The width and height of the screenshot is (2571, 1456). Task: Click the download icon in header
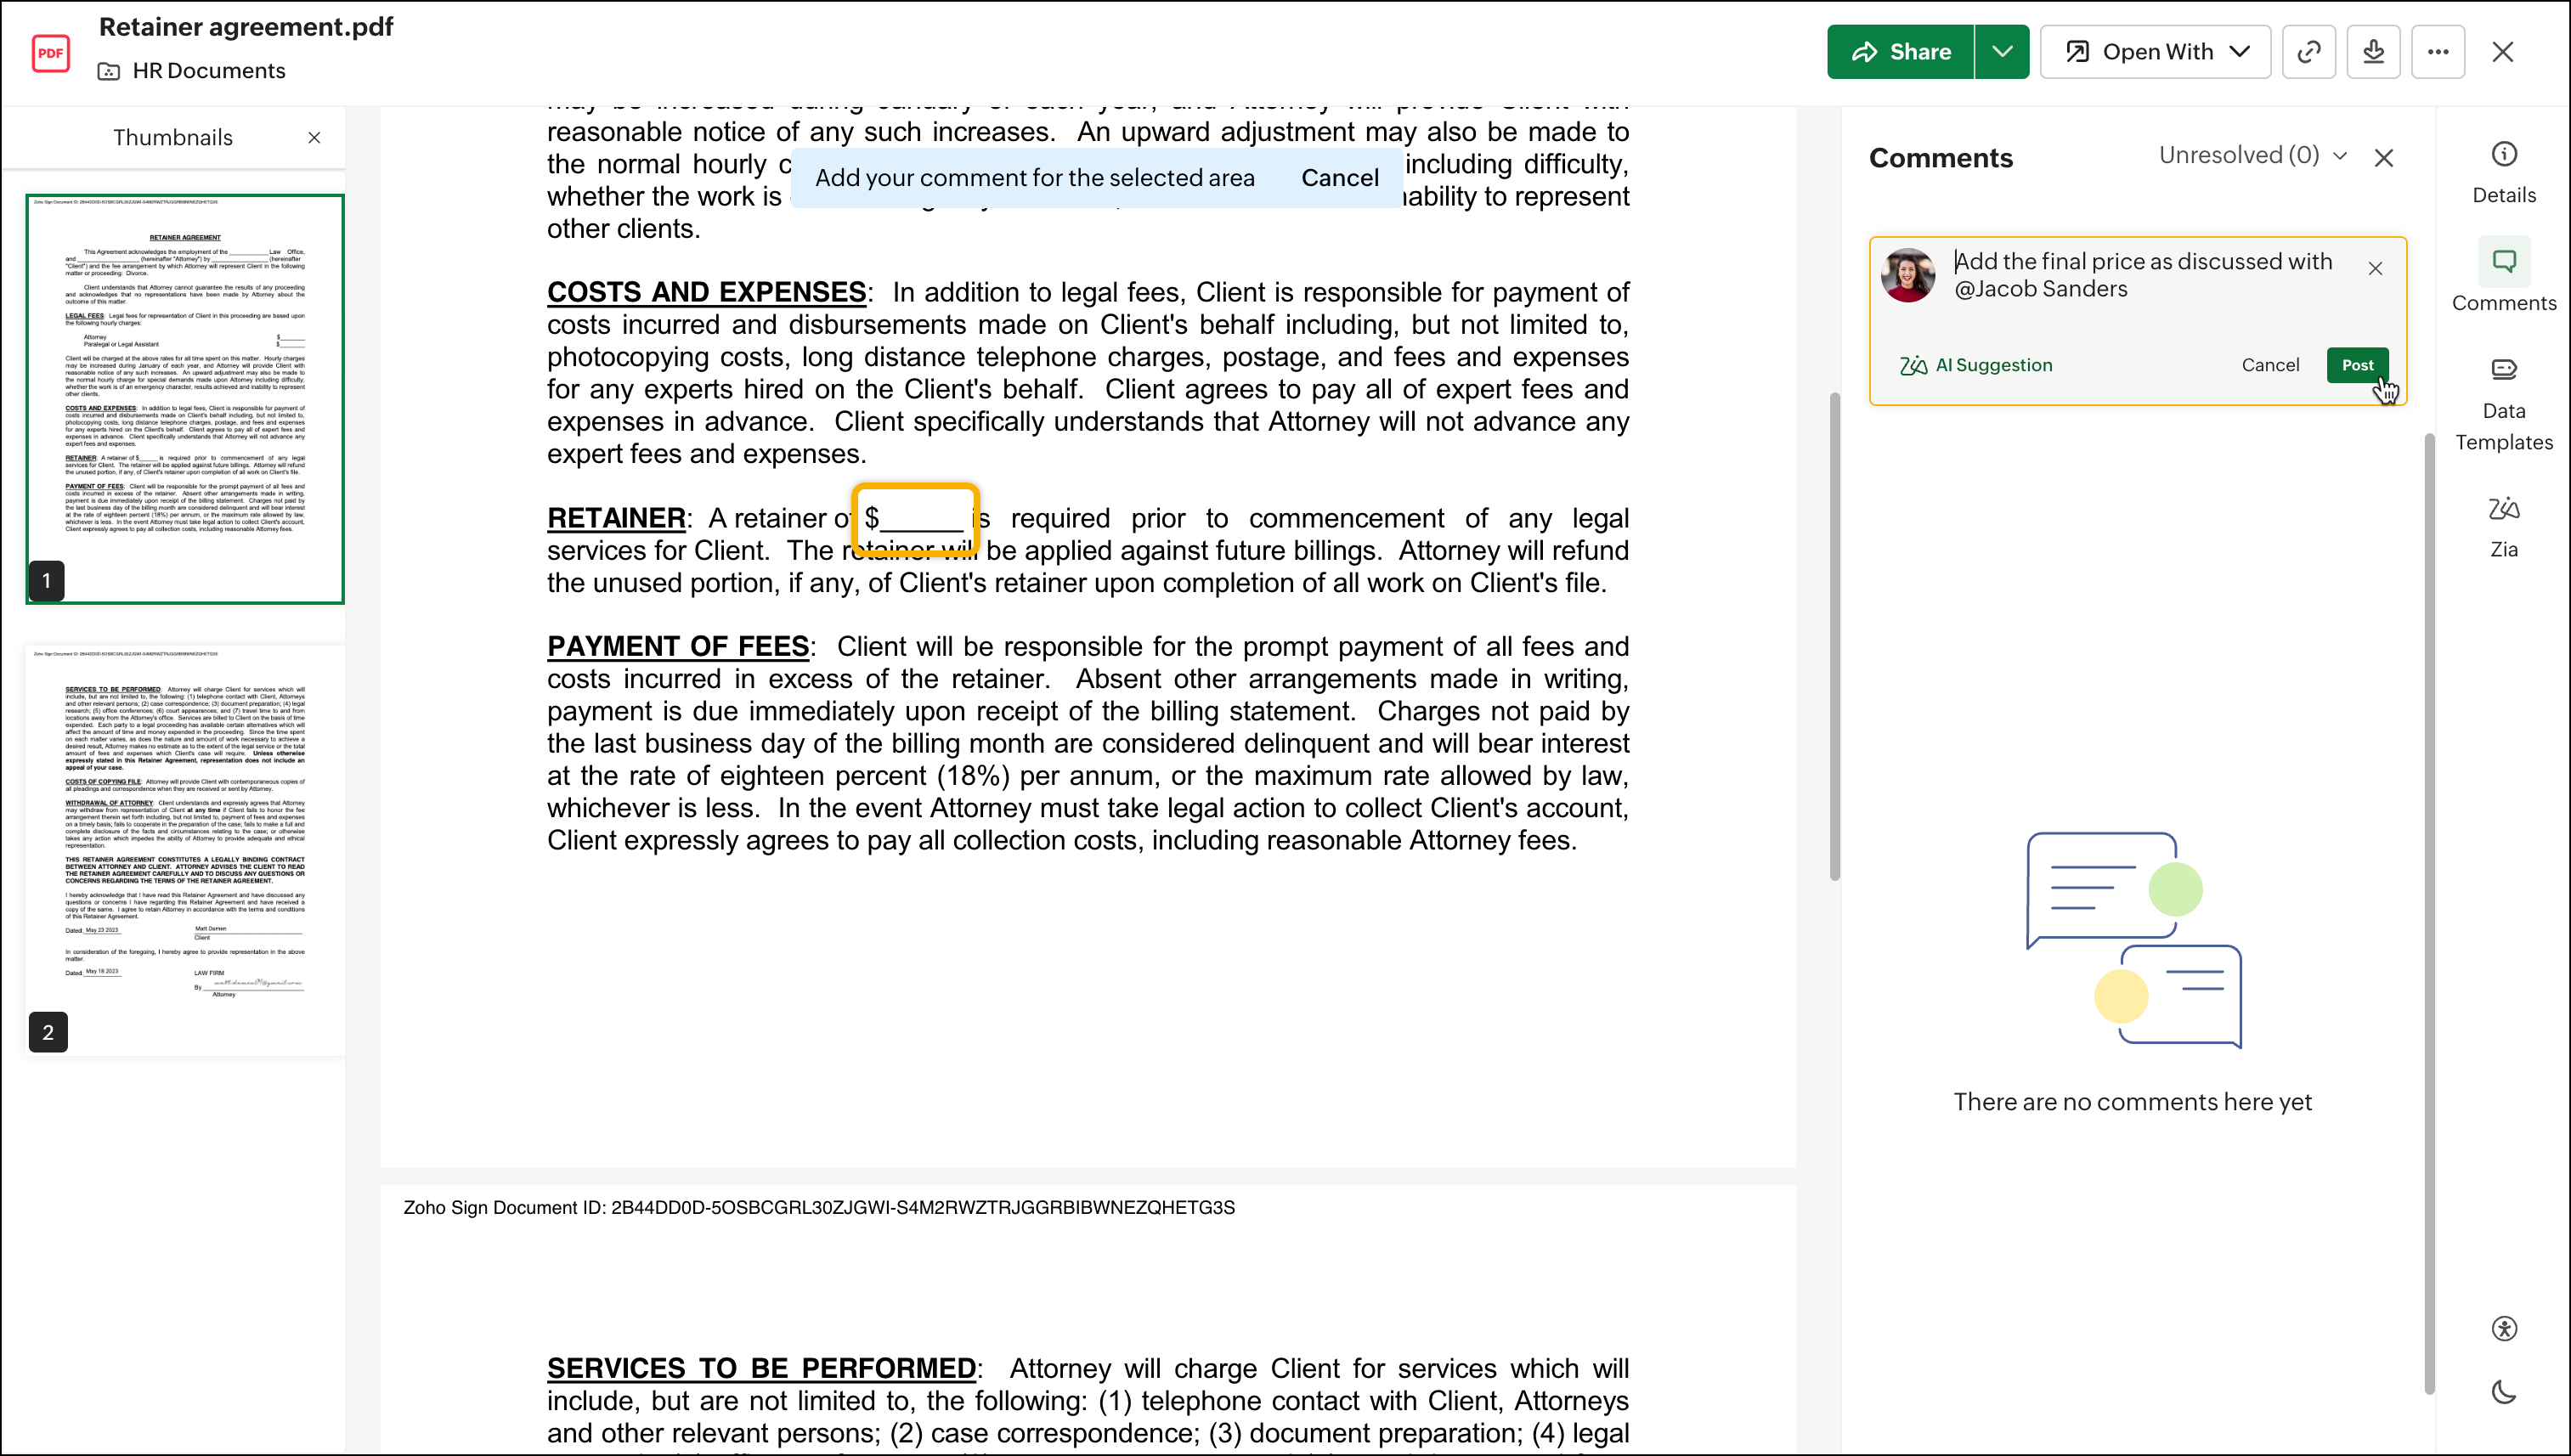pos(2373,52)
